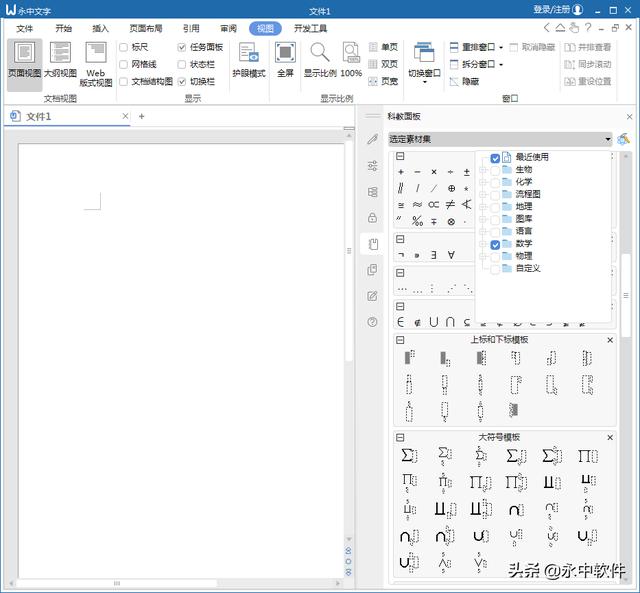Open the 拆分窗口 dropdown arrow
Image resolution: width=640 pixels, height=593 pixels.
pyautogui.click(x=501, y=64)
